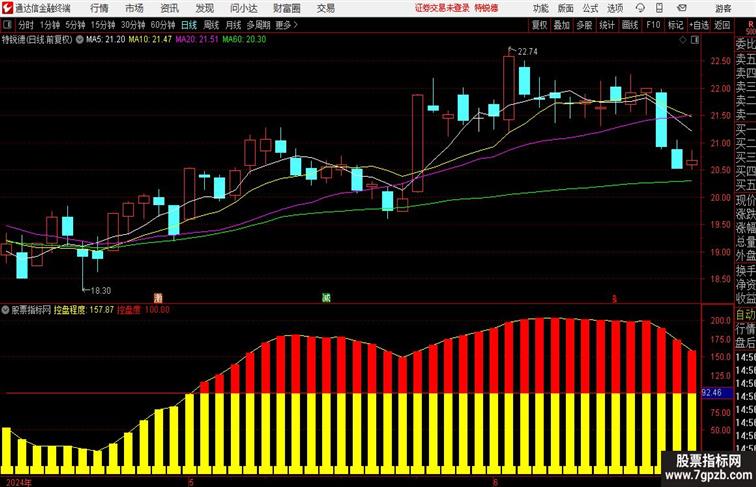Switch to 1分钟 period tab

[50, 25]
